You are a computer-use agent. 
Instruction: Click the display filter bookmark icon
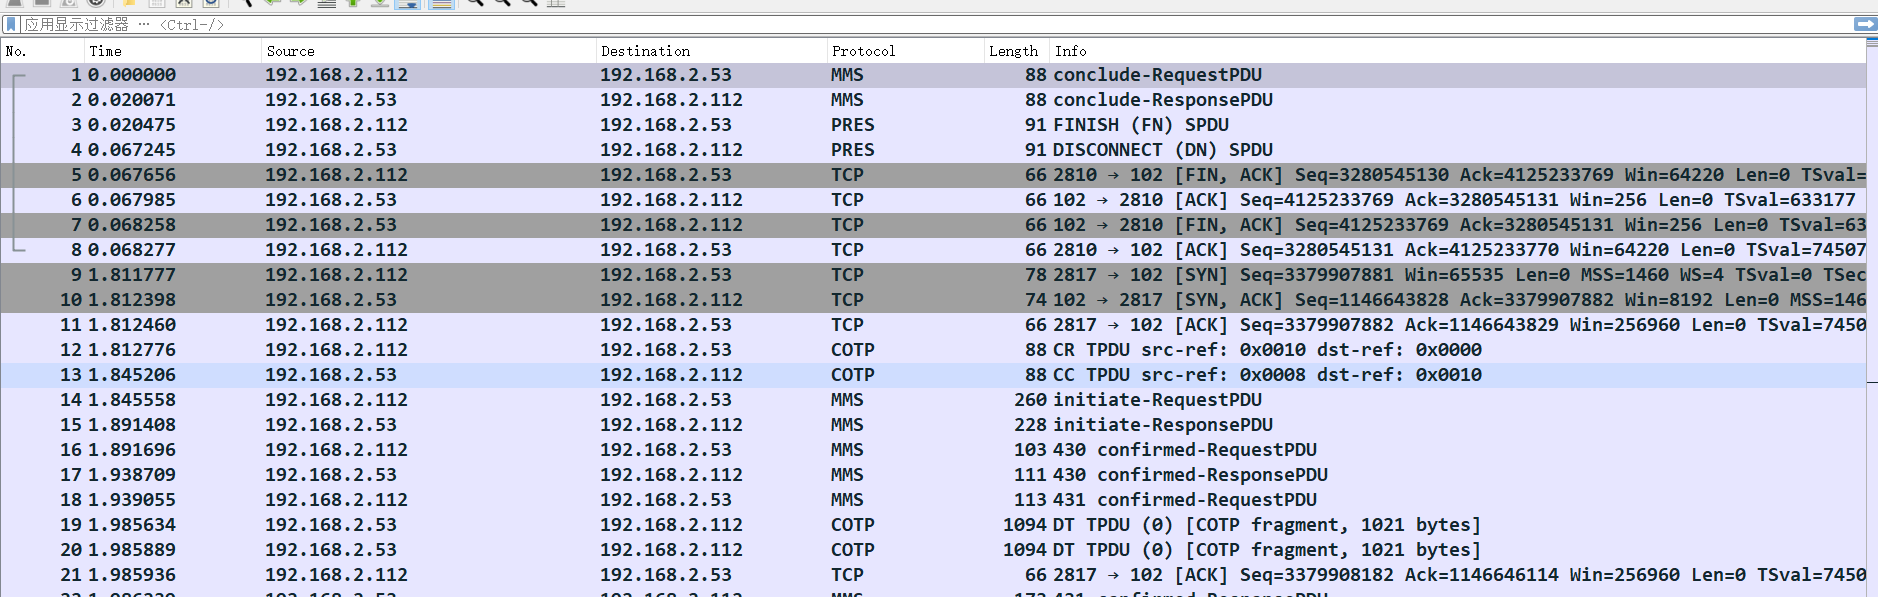click(x=11, y=24)
